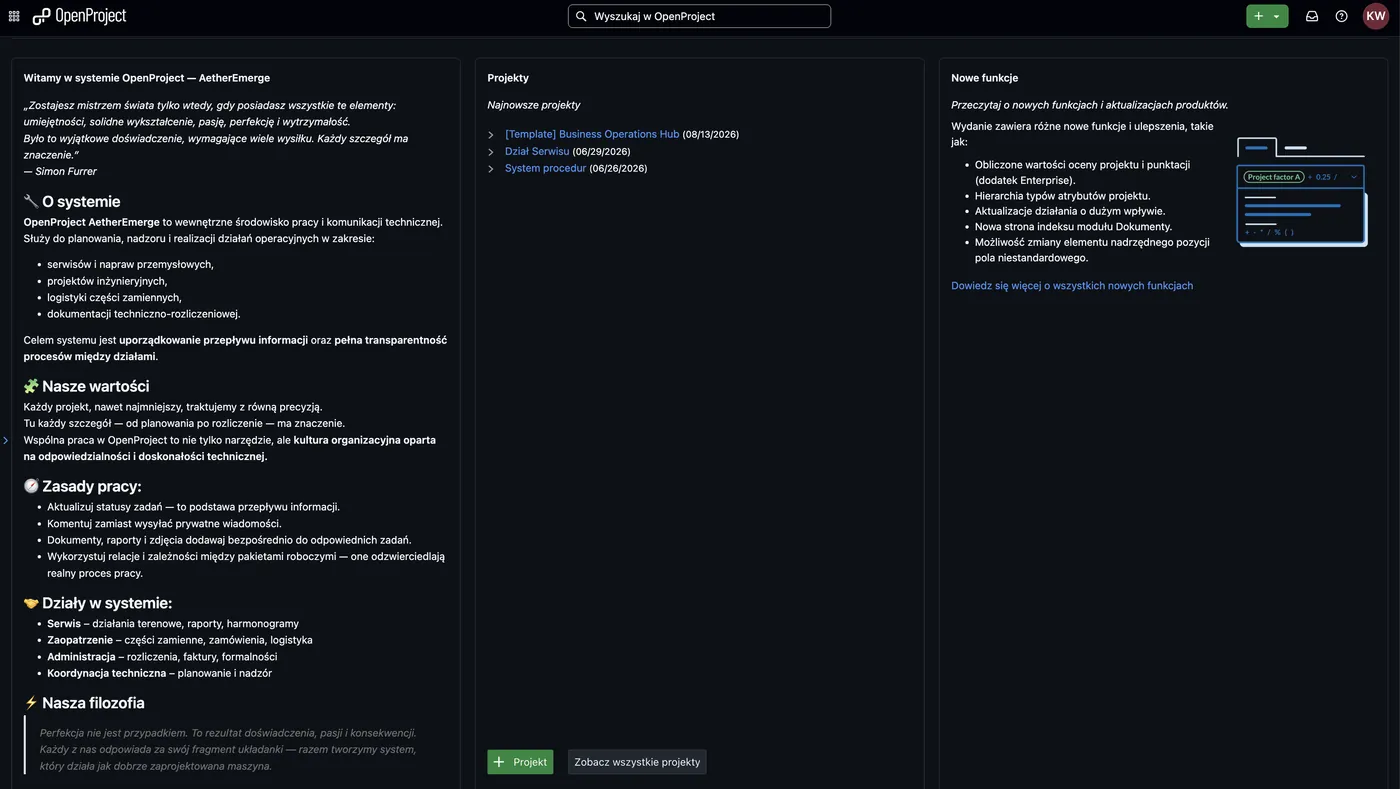The width and height of the screenshot is (1400, 789).
Task: Follow 'Dowiedz się więcej o wszystkich nowych funkcjach'
Action: (x=1072, y=285)
